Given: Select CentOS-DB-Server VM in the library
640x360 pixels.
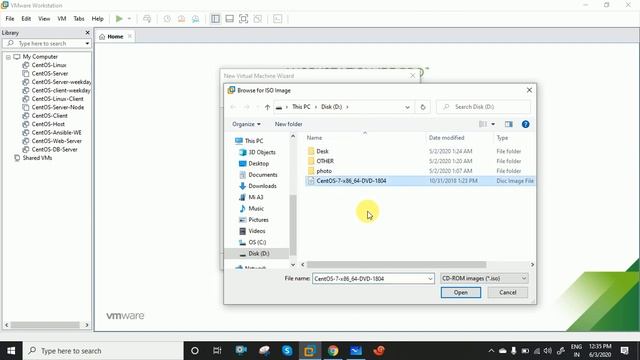Looking at the screenshot, I should pos(54,149).
